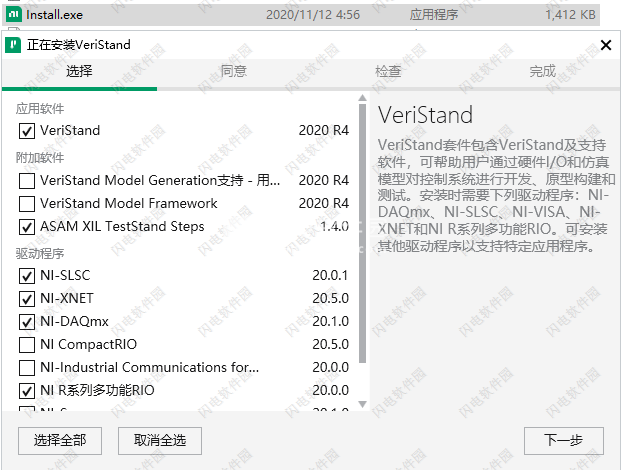The image size is (626, 470).
Task: Click the VeriStand installer title bar icon
Action: click(x=13, y=45)
